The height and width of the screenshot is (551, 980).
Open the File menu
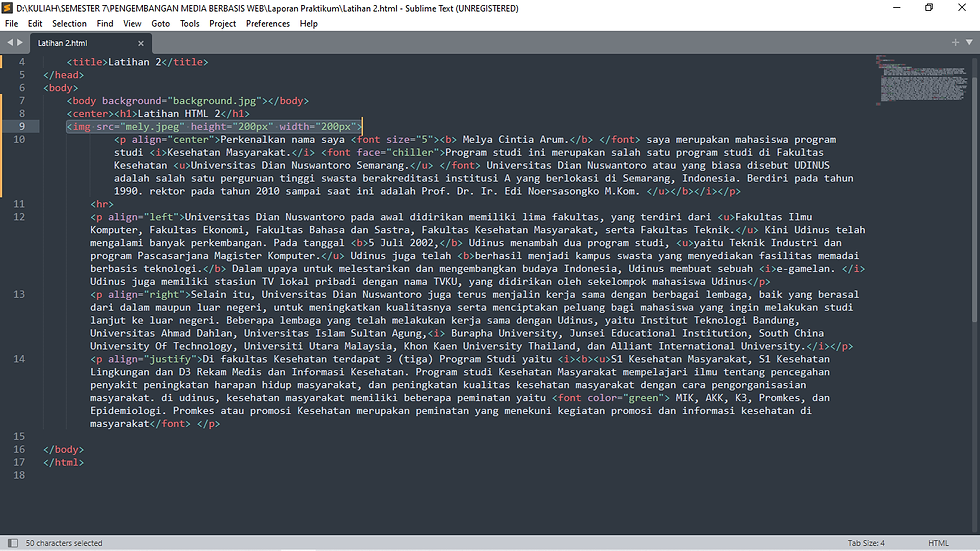point(11,24)
